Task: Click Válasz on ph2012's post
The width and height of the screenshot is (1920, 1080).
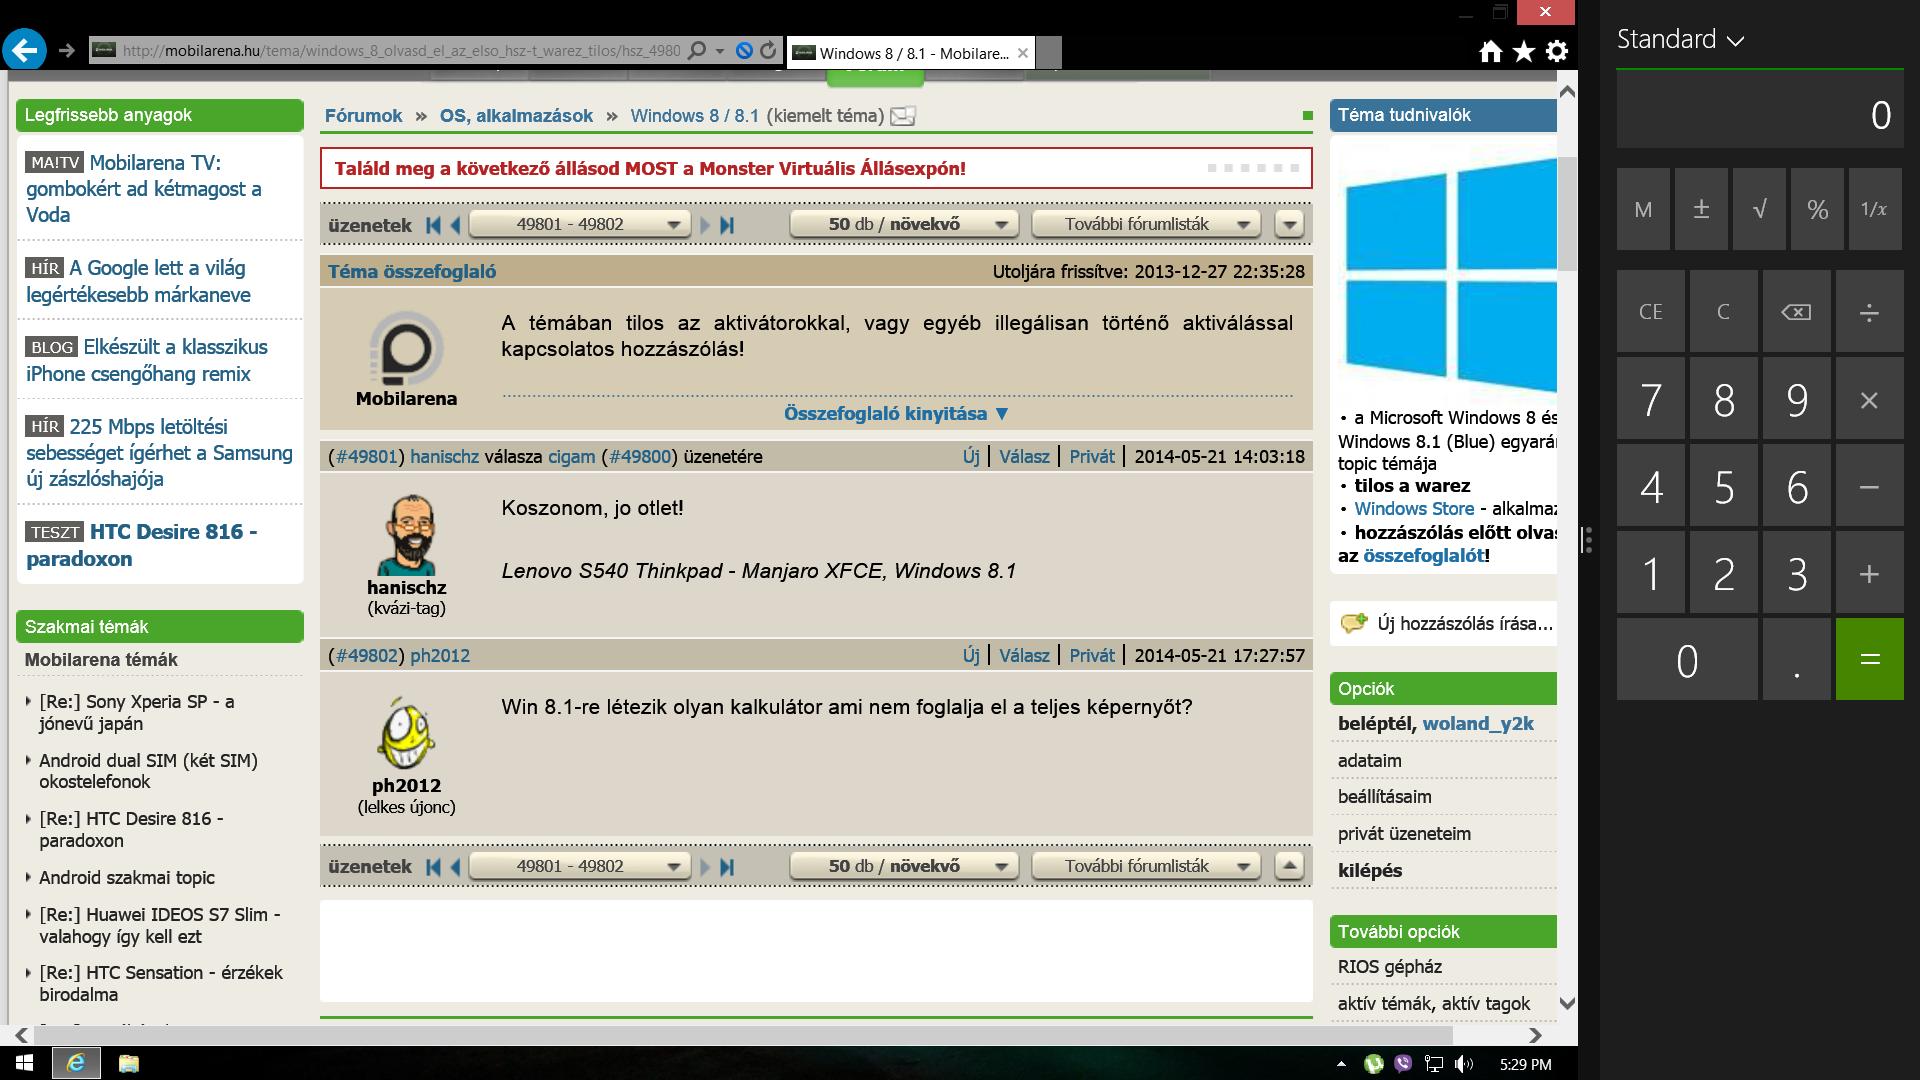Action: [1024, 656]
